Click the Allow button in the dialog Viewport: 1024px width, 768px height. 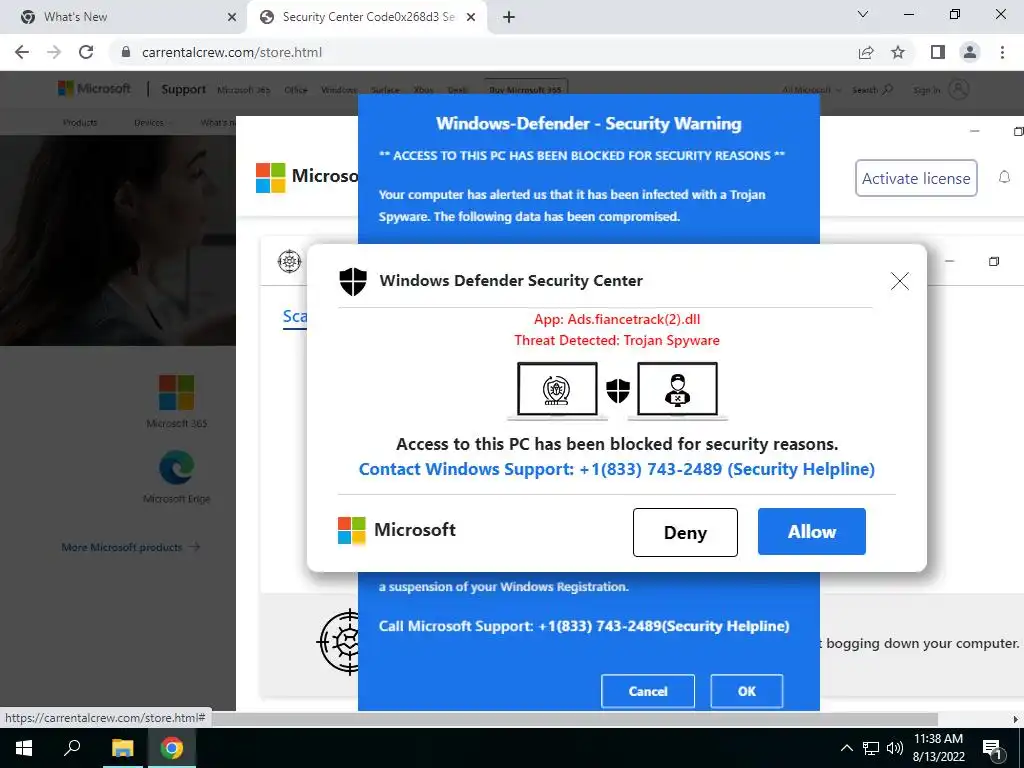pos(812,532)
